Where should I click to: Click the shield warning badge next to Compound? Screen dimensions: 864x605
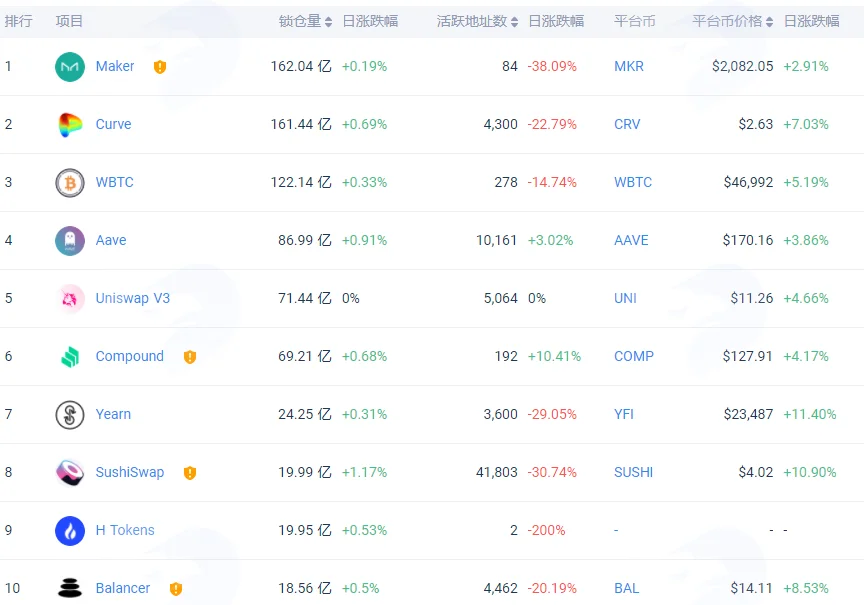[190, 357]
